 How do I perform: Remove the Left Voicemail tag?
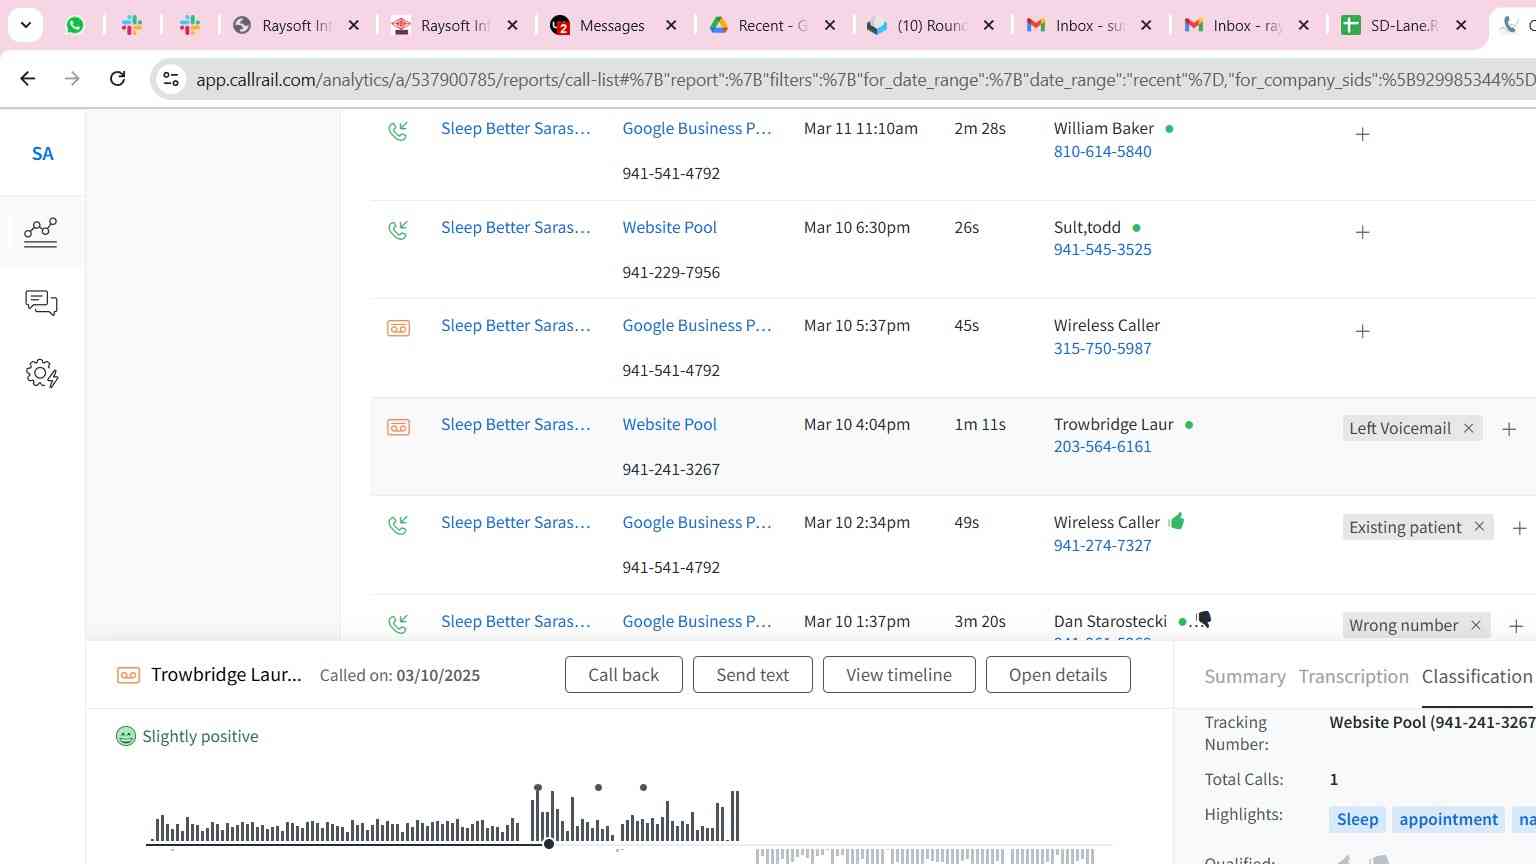coord(1468,428)
